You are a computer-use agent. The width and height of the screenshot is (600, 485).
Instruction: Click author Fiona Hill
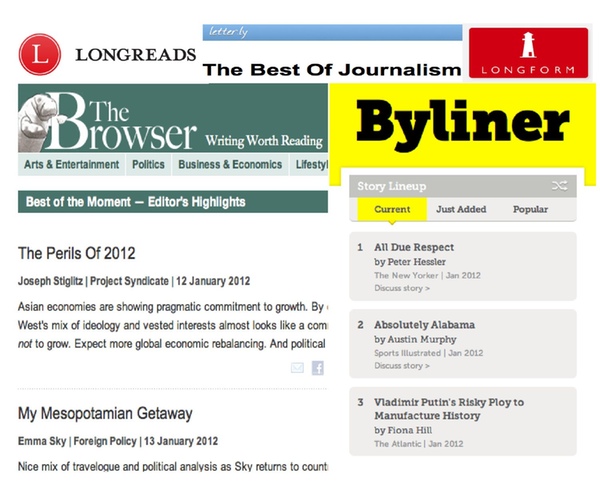[x=410, y=430]
